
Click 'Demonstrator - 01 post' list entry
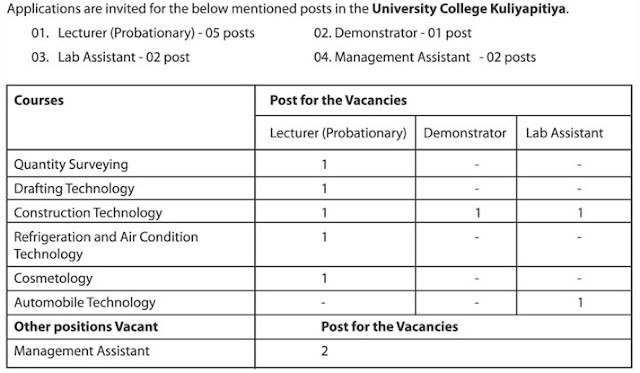click(392, 33)
